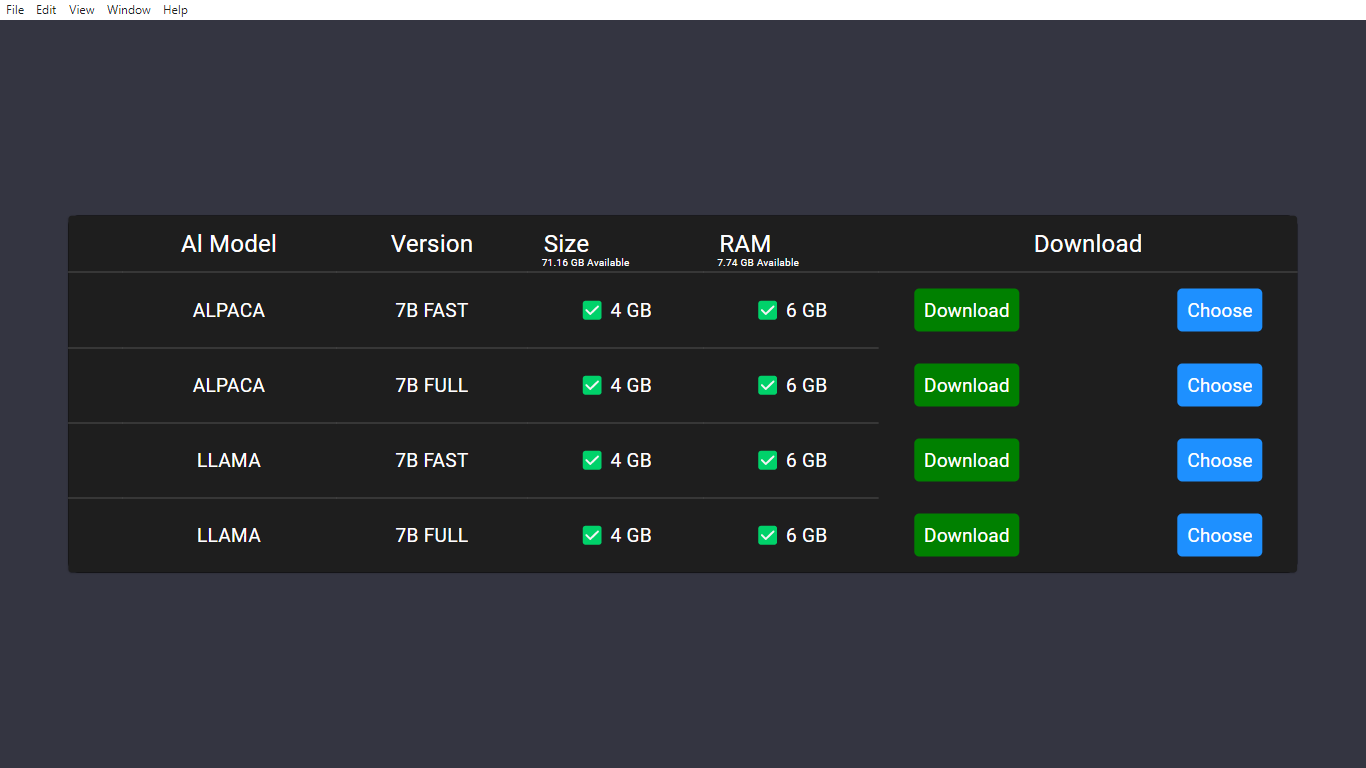Click Size checkmark for LLAMA 7B FULL
This screenshot has height=768, width=1366.
[592, 535]
